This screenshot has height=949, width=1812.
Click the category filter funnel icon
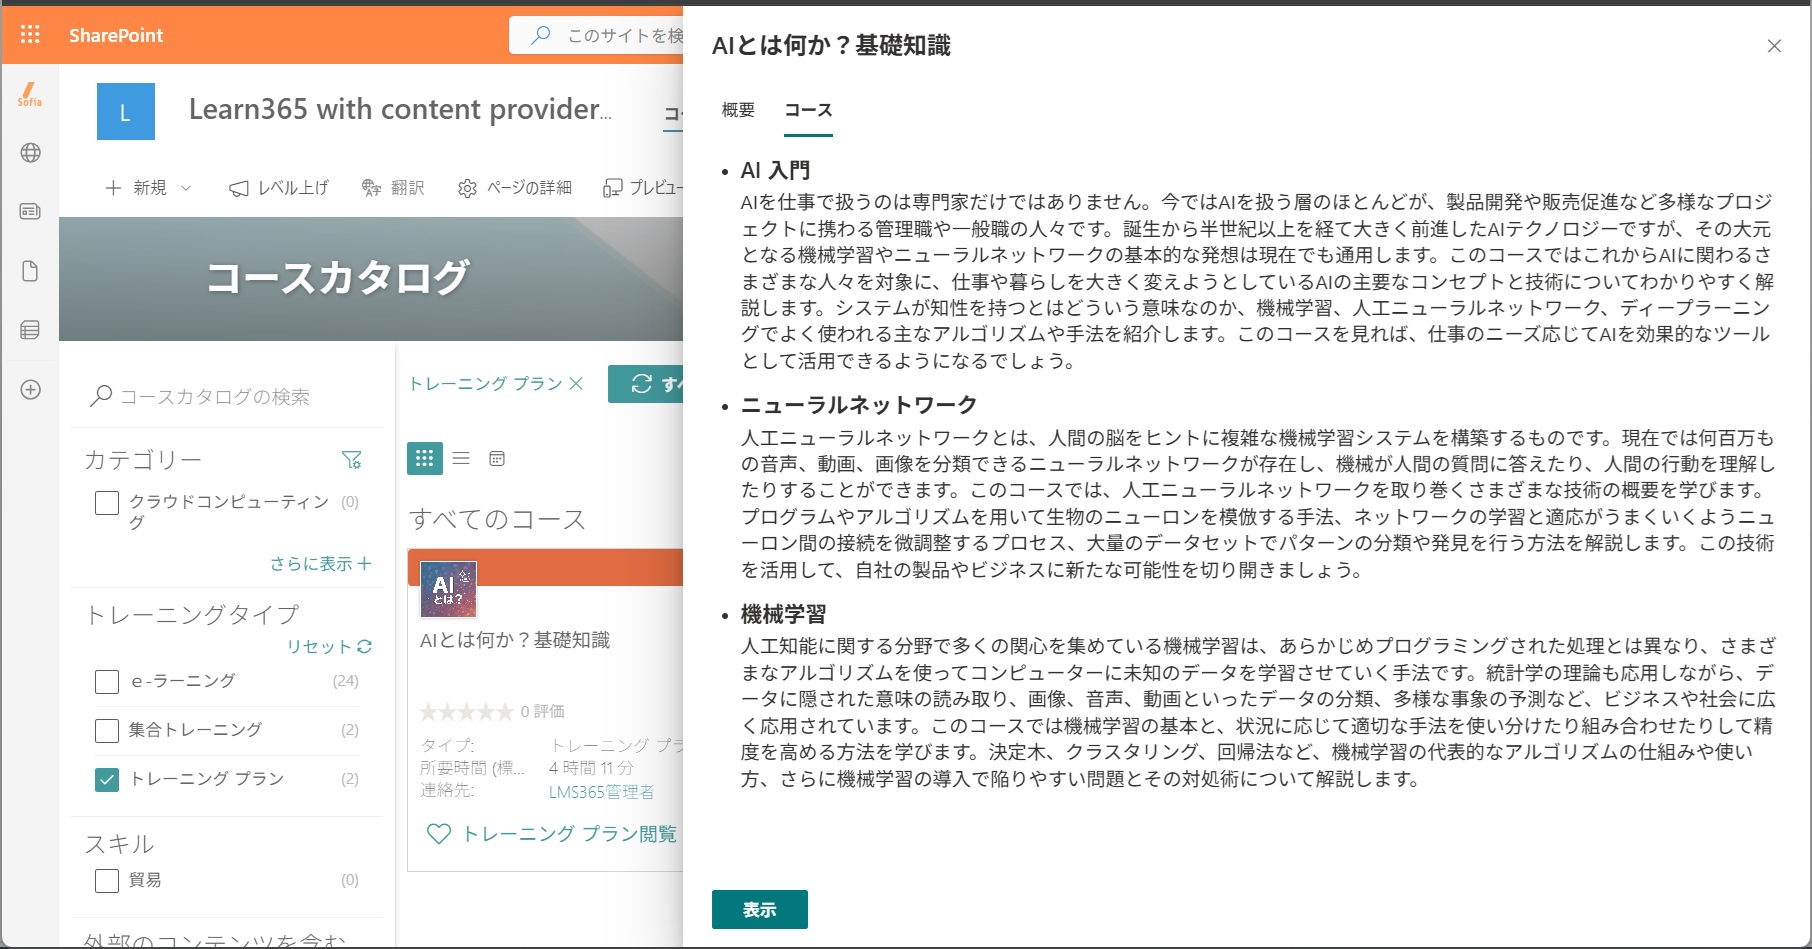[x=351, y=460]
